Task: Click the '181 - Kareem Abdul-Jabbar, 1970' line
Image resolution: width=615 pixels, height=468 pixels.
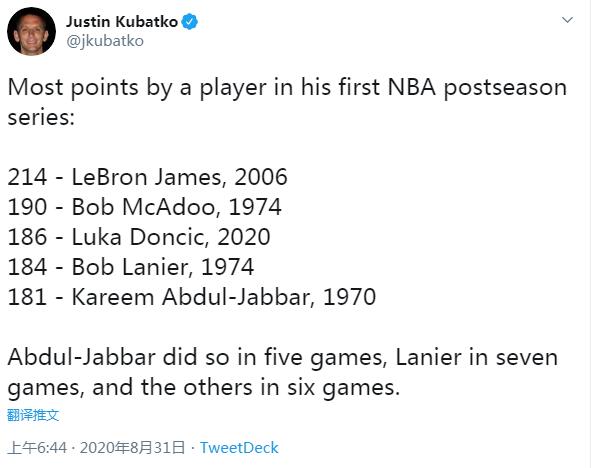Action: (192, 297)
